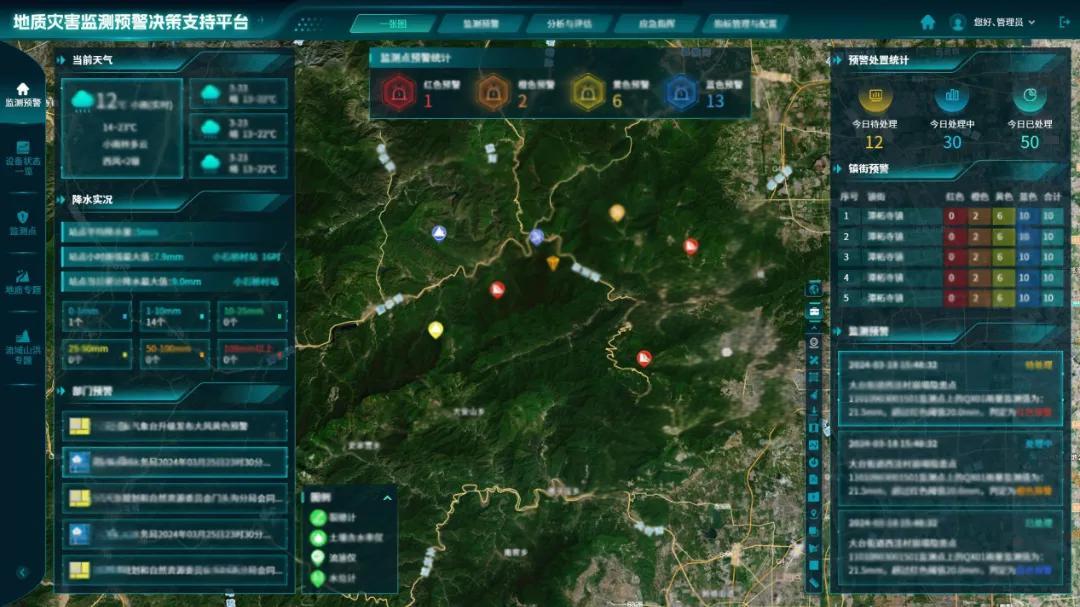Click the yellow marker on the map

[x=435, y=330]
